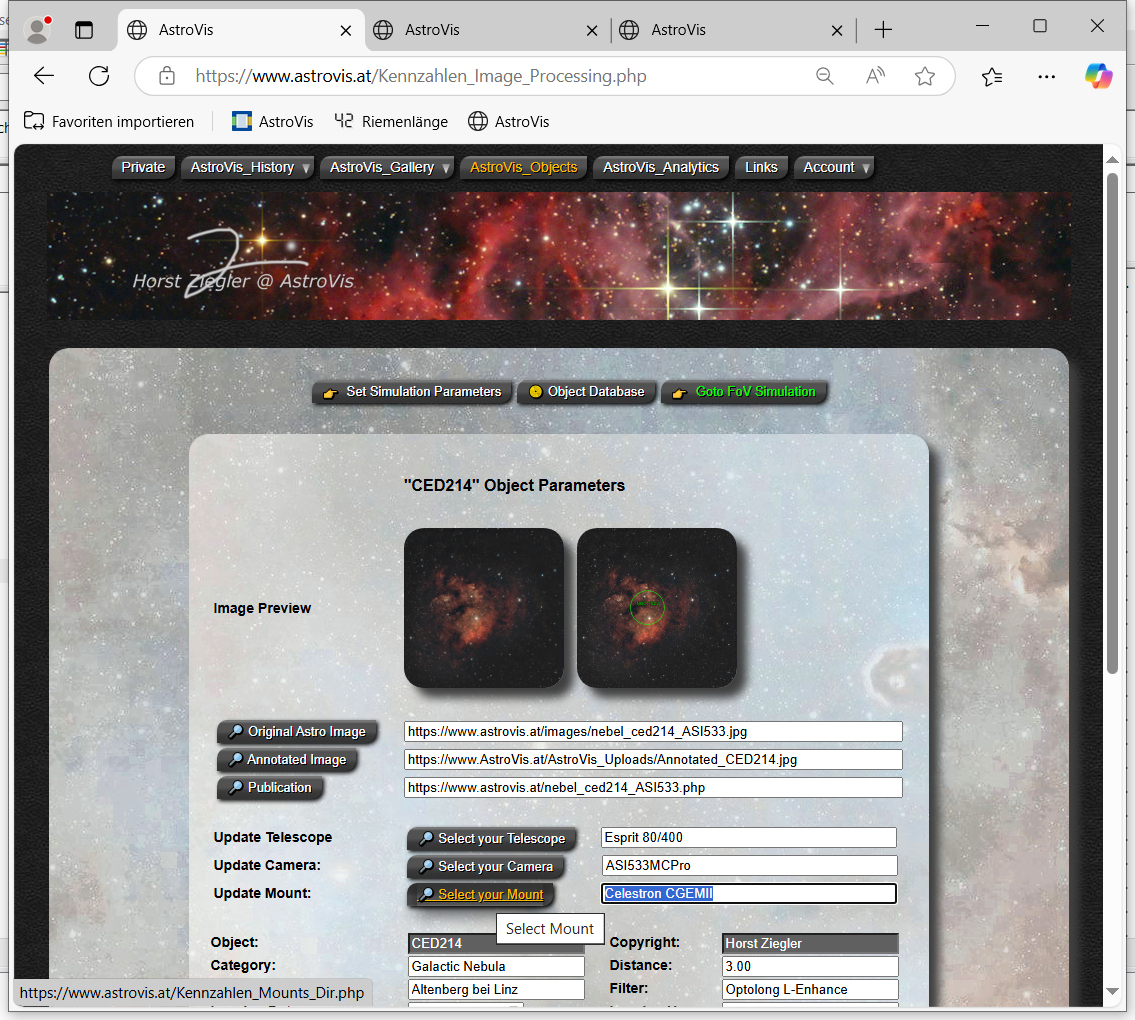
Task: Add this page to favorites star
Action: pyautogui.click(x=925, y=76)
